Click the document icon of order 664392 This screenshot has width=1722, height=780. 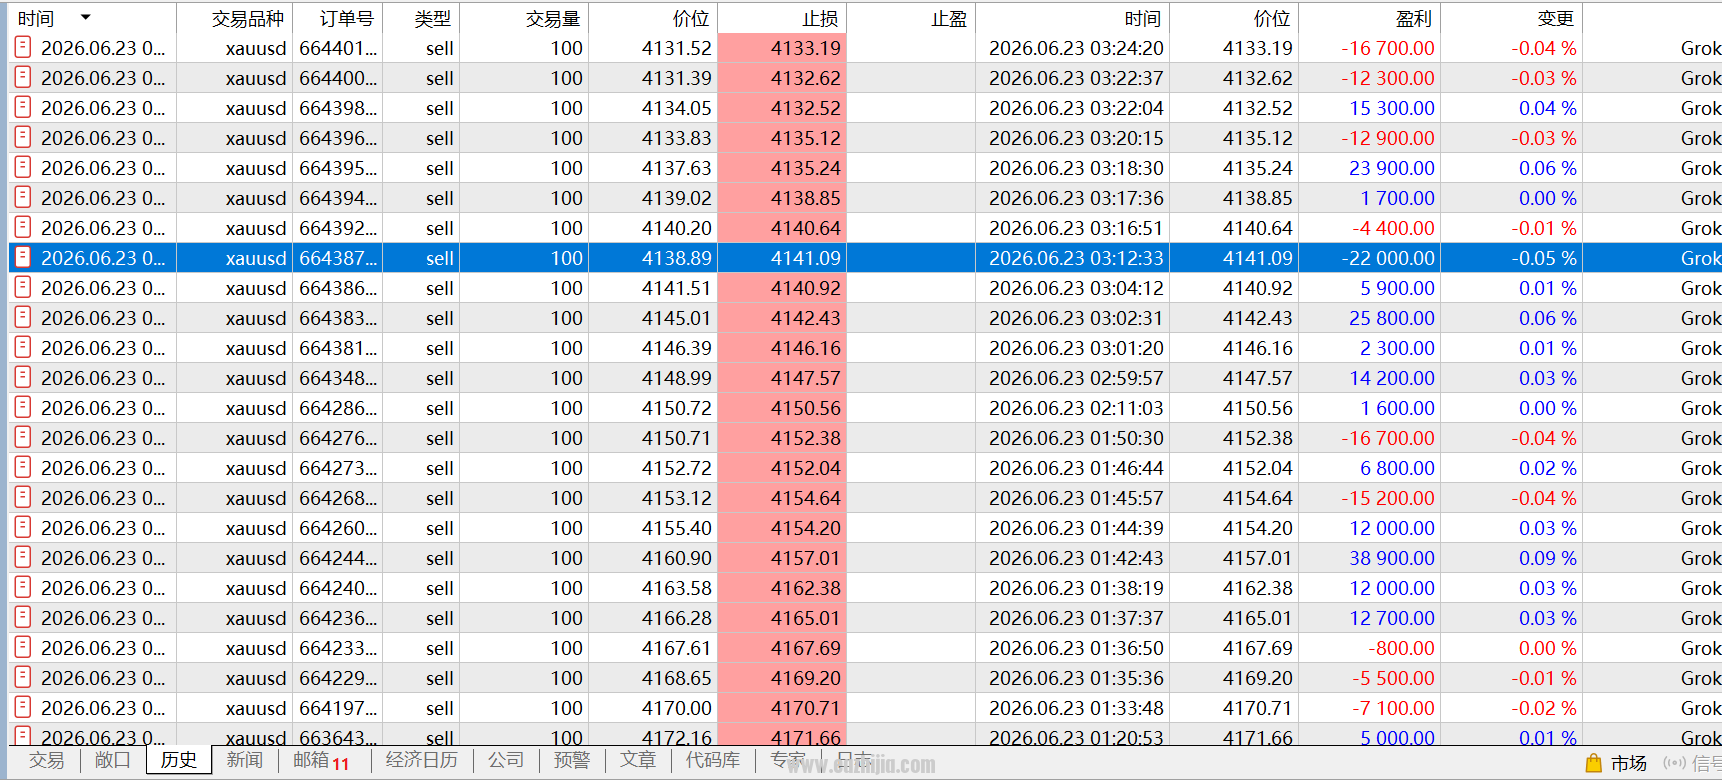(x=23, y=227)
